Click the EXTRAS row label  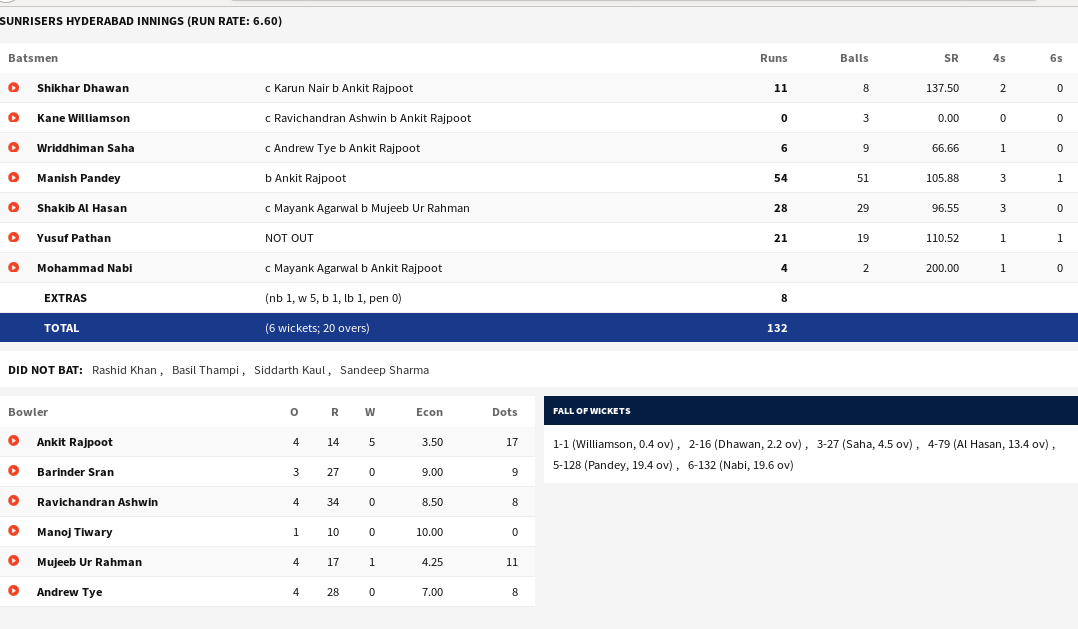tap(65, 298)
